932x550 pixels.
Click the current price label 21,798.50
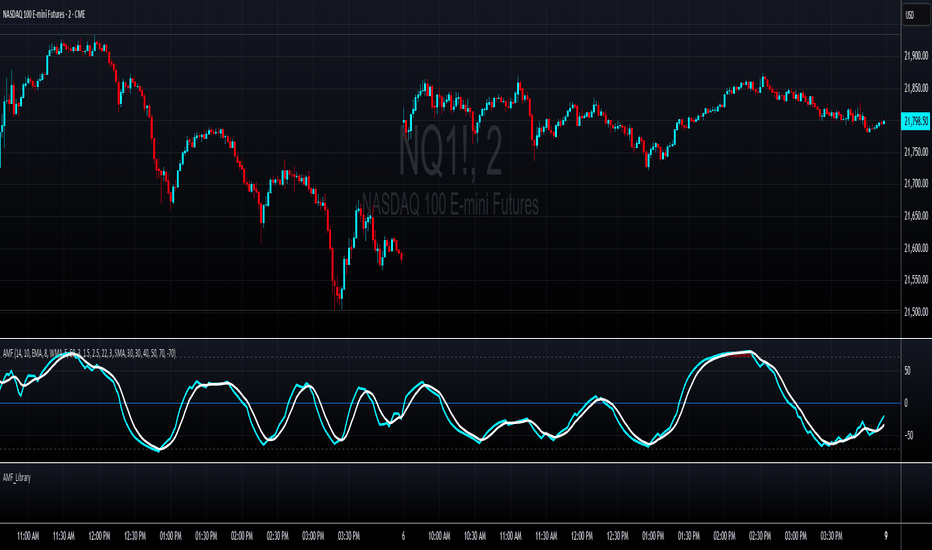pyautogui.click(x=916, y=121)
